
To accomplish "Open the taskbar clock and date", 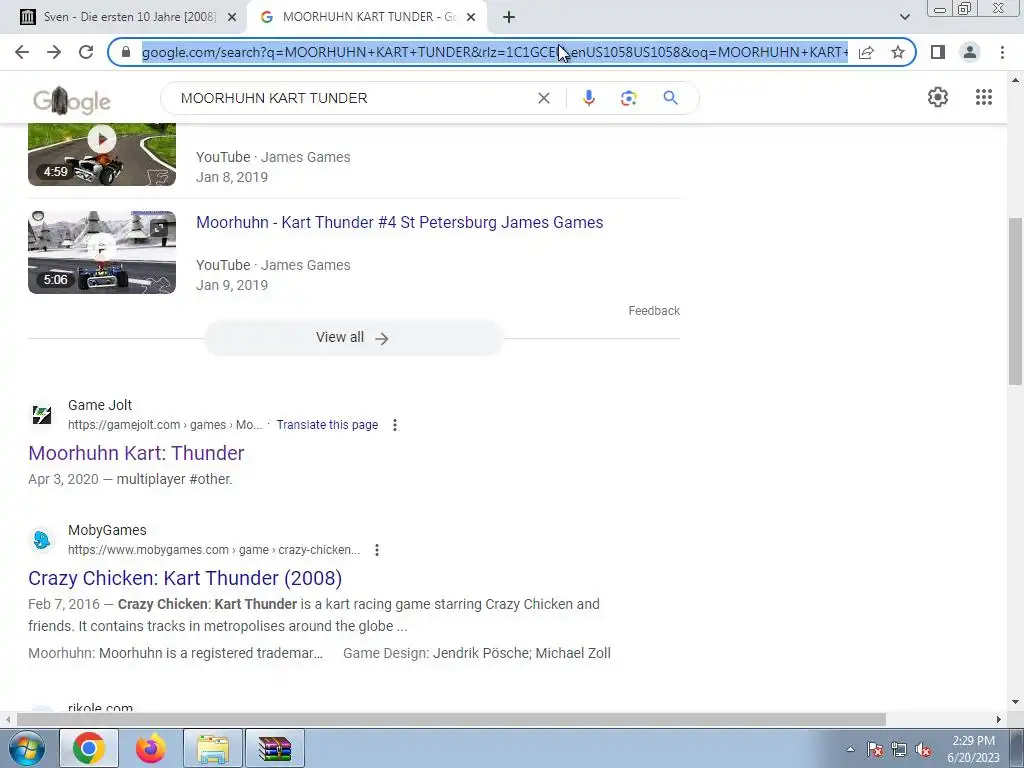I will tap(973, 749).
